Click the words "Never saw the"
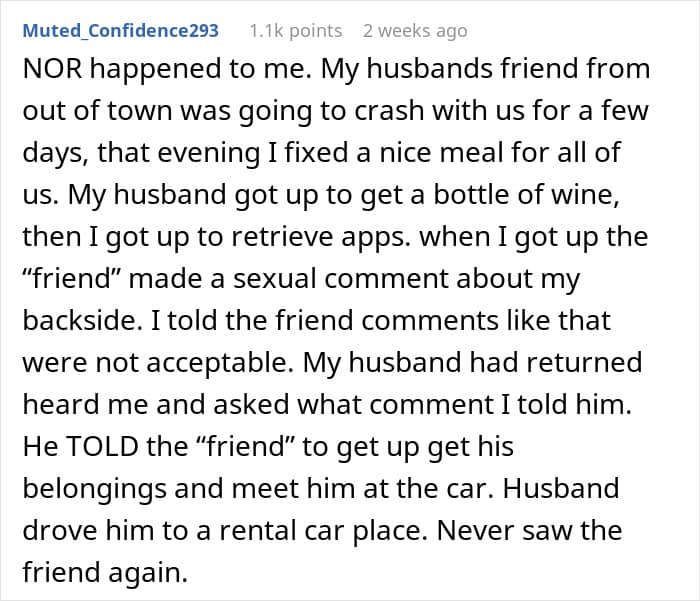Screen dimensions: 700x601 pos(557,531)
